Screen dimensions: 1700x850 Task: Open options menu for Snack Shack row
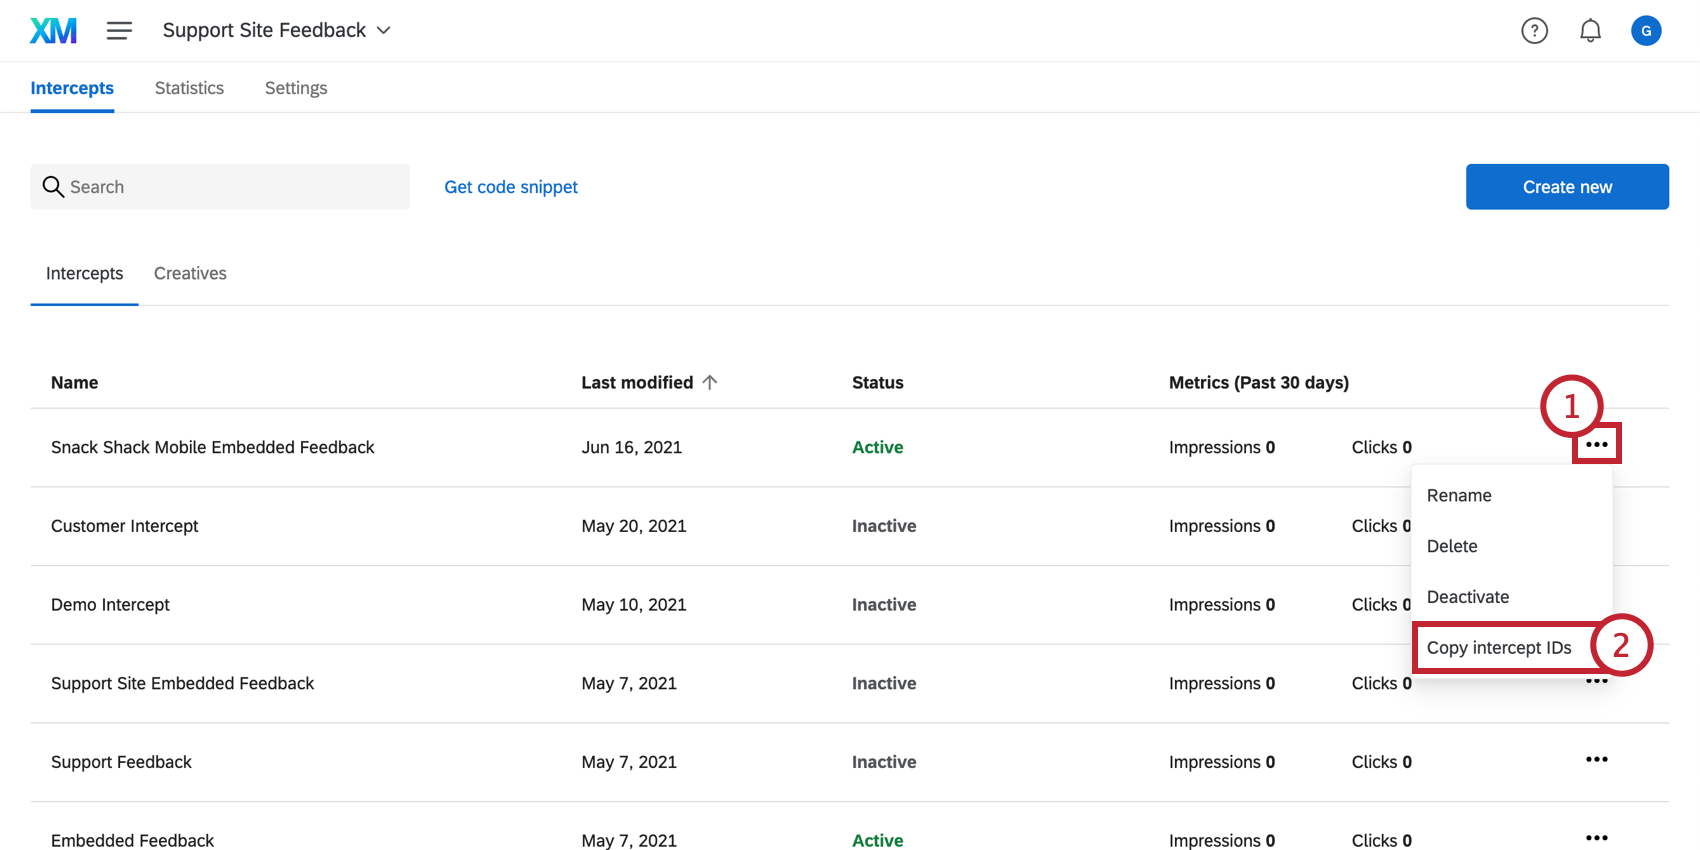(1596, 445)
